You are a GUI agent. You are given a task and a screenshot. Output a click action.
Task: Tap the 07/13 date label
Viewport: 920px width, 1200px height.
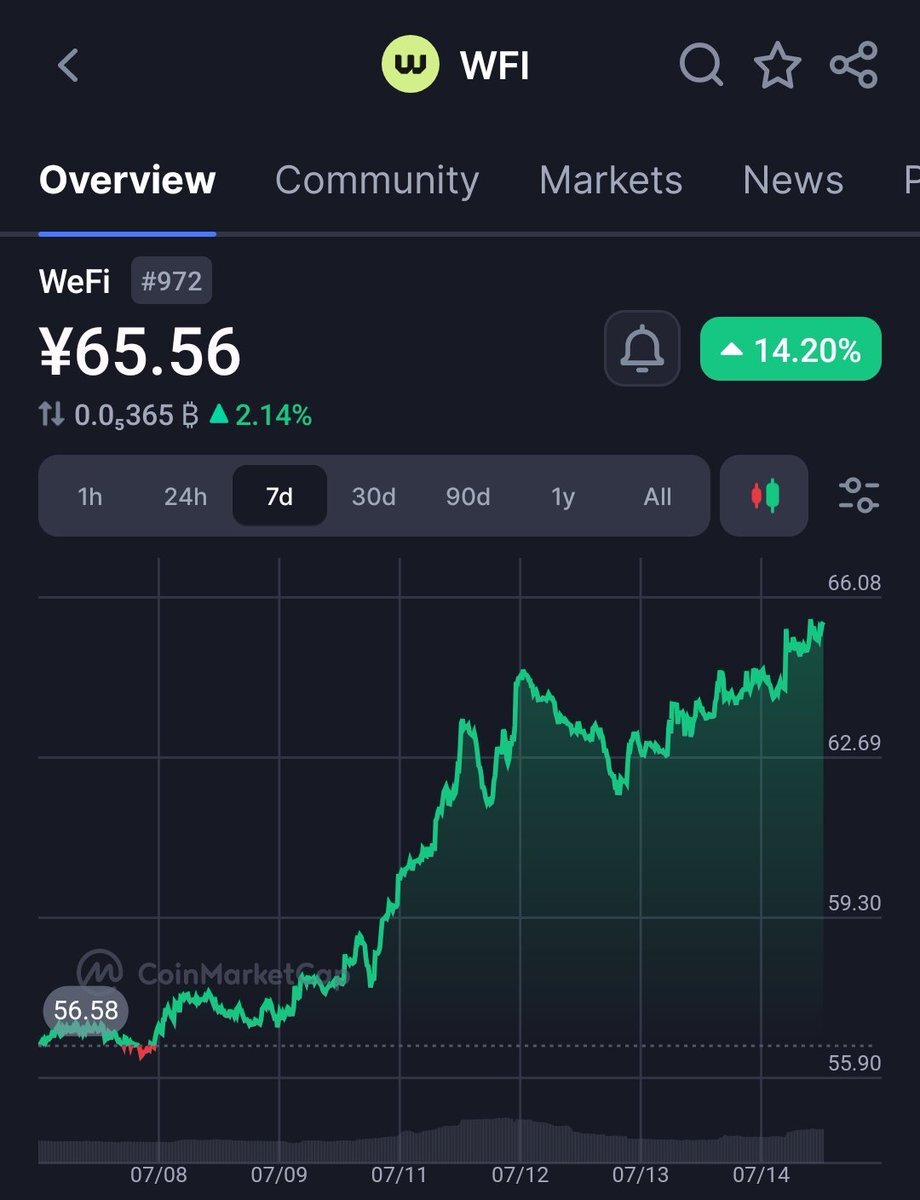pyautogui.click(x=641, y=1175)
